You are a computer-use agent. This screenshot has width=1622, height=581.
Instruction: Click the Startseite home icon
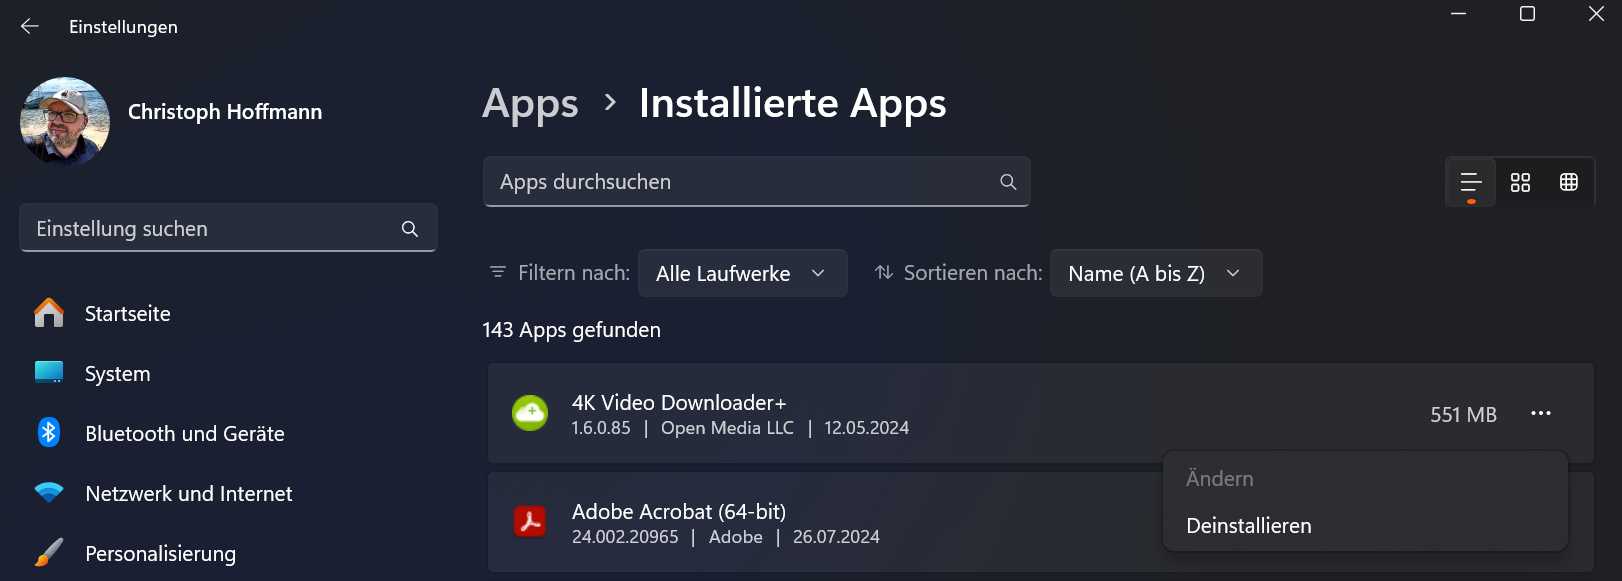coord(48,312)
